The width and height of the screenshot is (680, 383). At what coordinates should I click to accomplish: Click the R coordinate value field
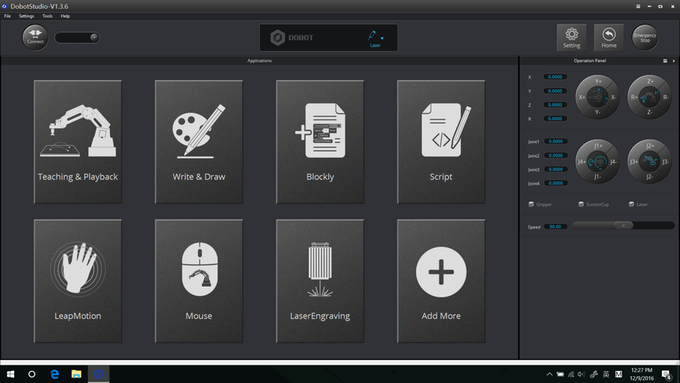click(555, 118)
